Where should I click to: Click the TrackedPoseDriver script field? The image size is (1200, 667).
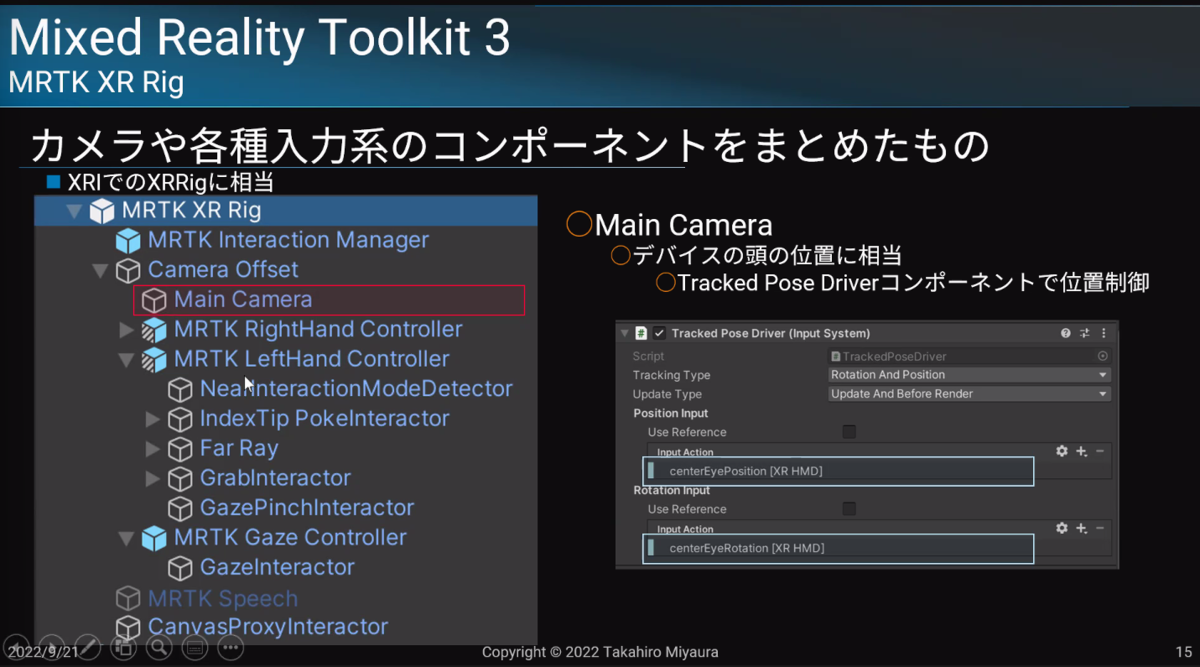pyautogui.click(x=969, y=356)
